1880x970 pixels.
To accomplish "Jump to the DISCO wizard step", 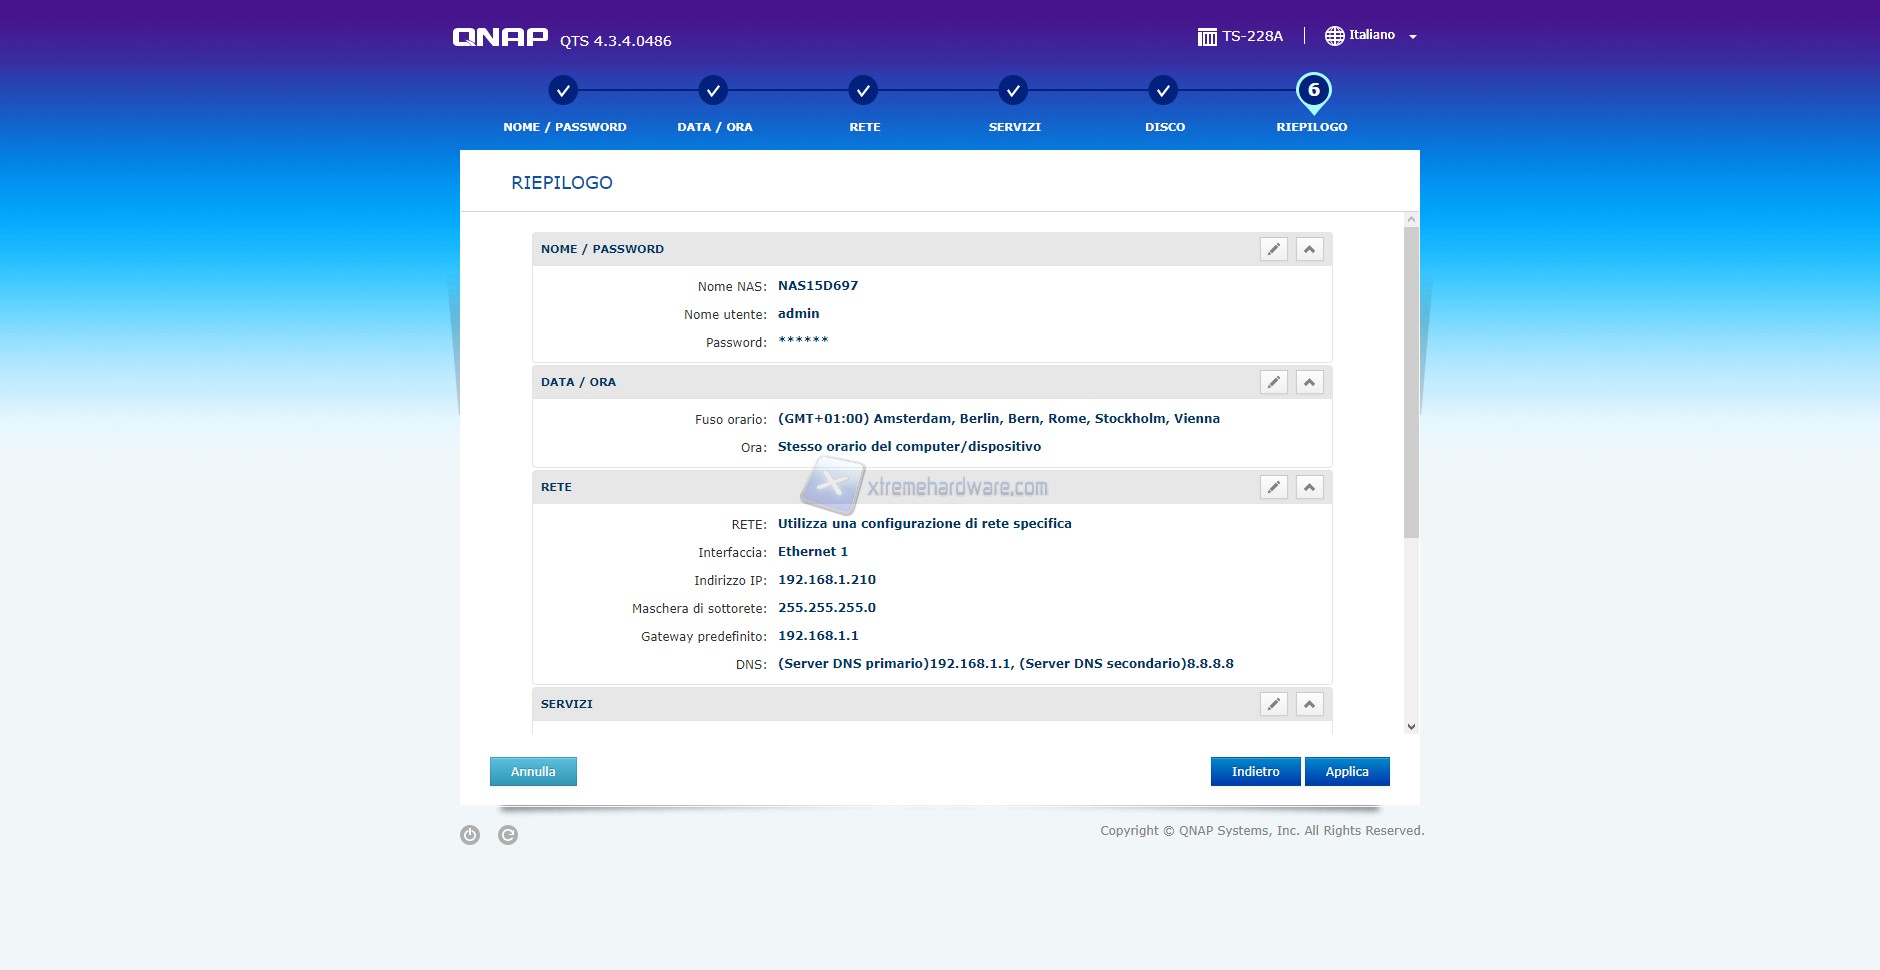I will point(1163,91).
